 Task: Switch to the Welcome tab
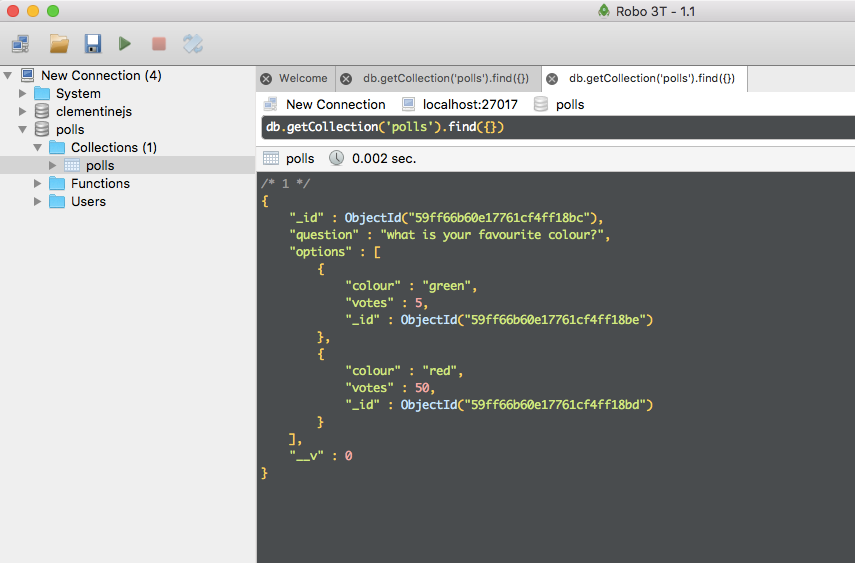pos(303,79)
